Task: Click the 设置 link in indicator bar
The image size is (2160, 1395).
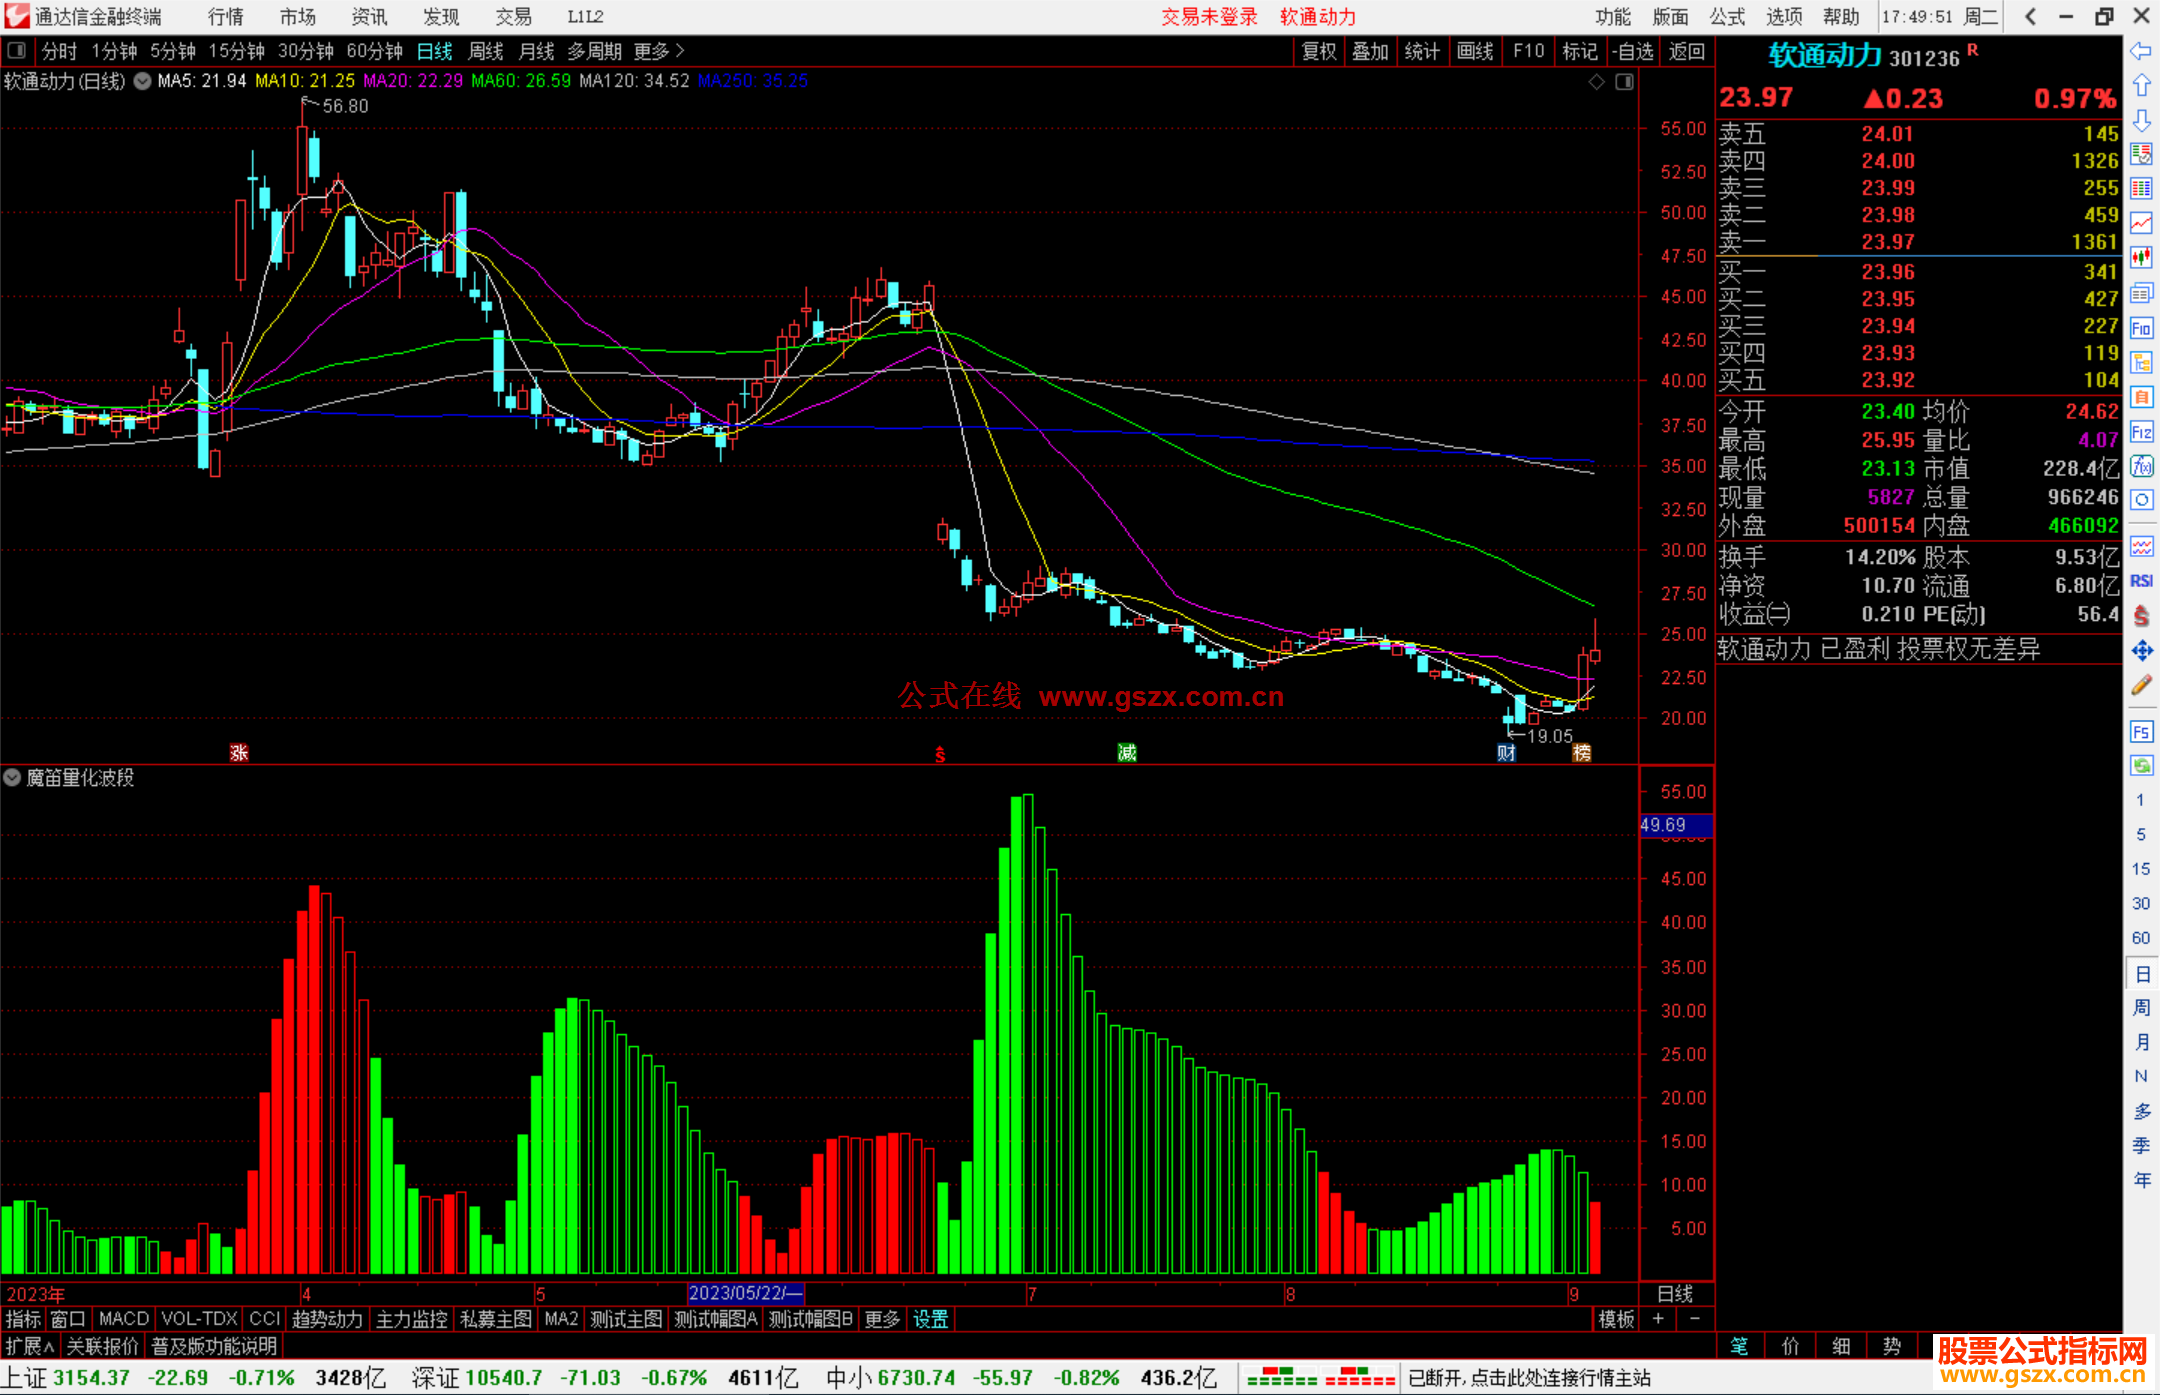Action: [x=930, y=1319]
